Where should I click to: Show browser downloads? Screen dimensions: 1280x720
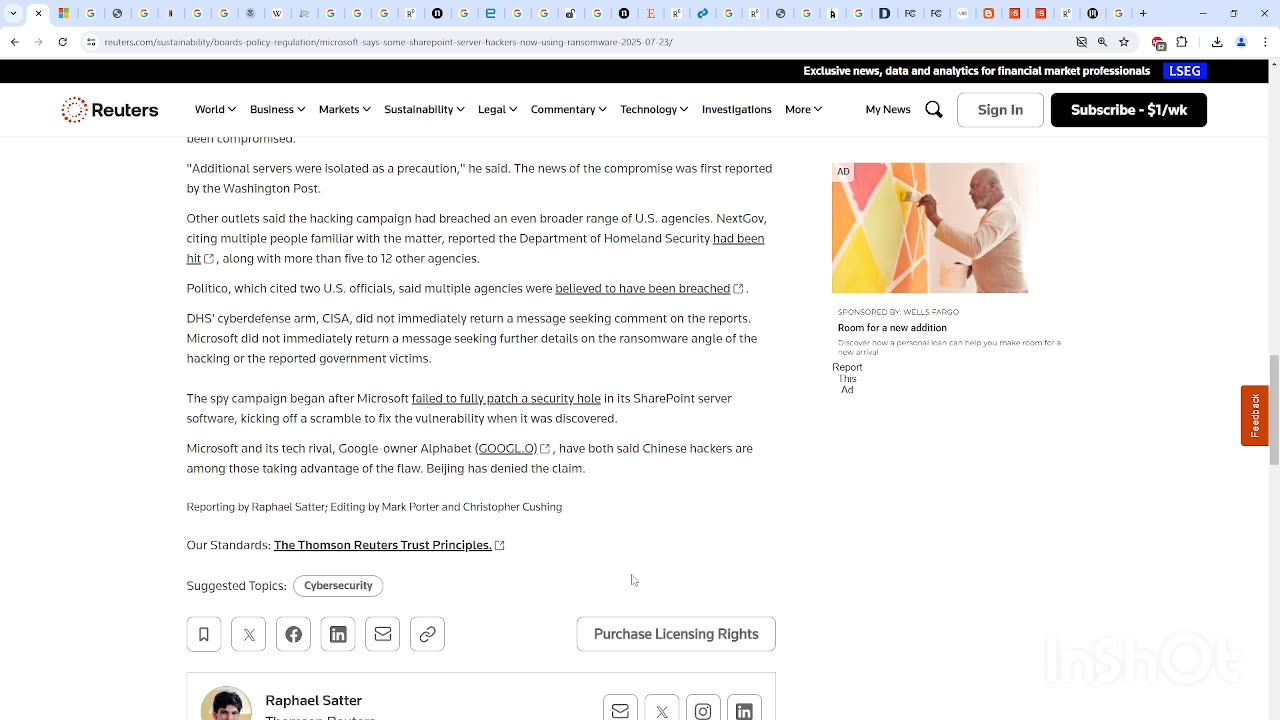(1217, 42)
